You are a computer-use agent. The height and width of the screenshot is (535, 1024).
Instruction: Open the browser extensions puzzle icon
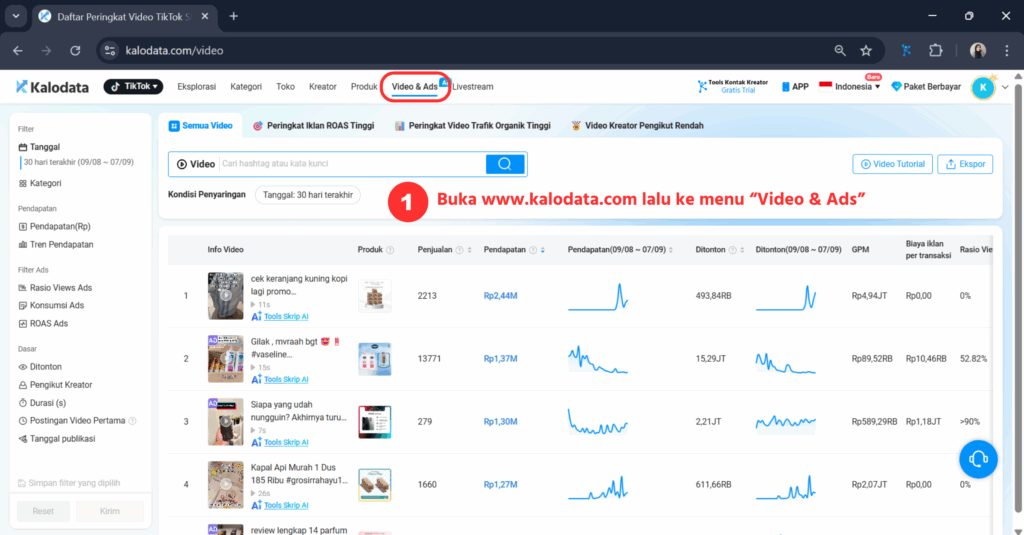click(x=935, y=50)
